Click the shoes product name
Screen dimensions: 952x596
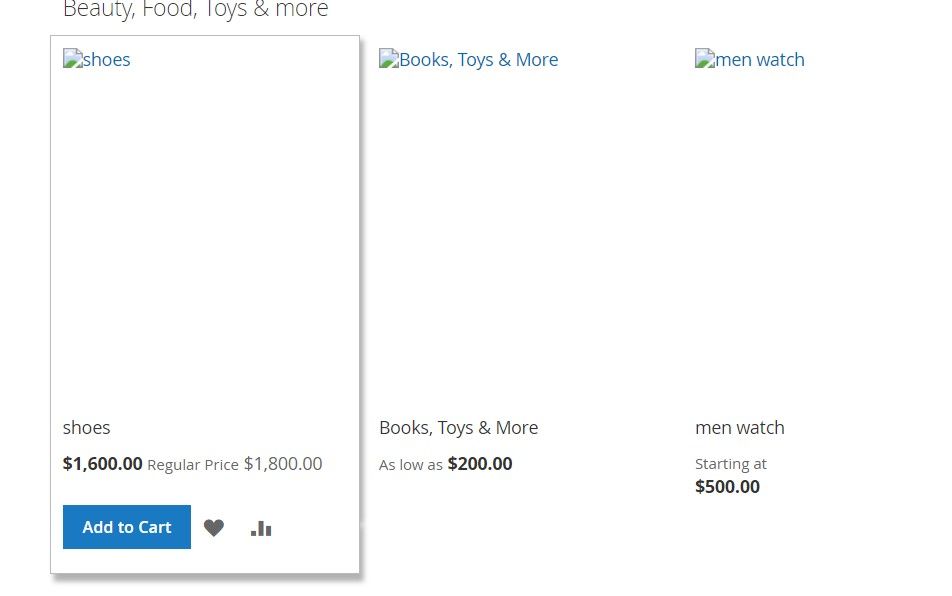click(87, 427)
